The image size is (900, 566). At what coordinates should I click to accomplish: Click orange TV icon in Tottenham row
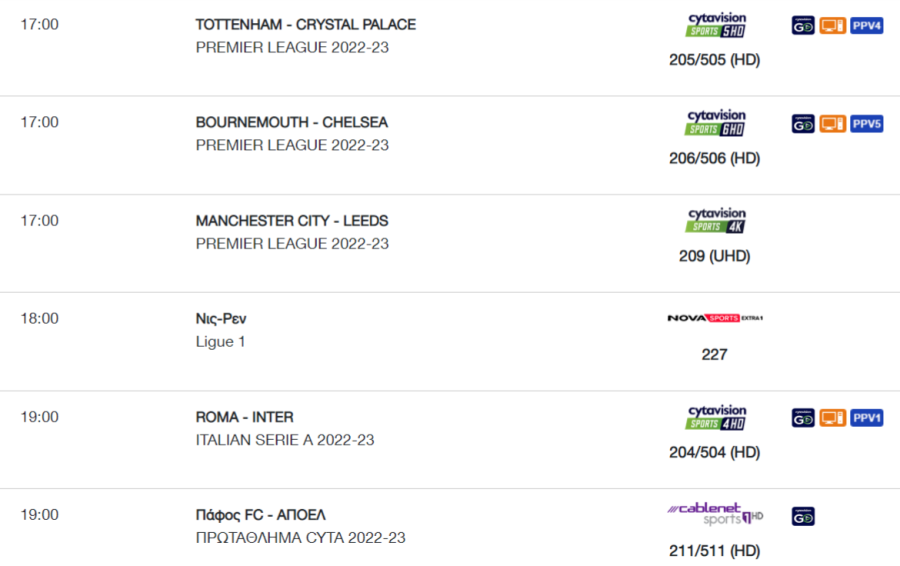pyautogui.click(x=832, y=26)
